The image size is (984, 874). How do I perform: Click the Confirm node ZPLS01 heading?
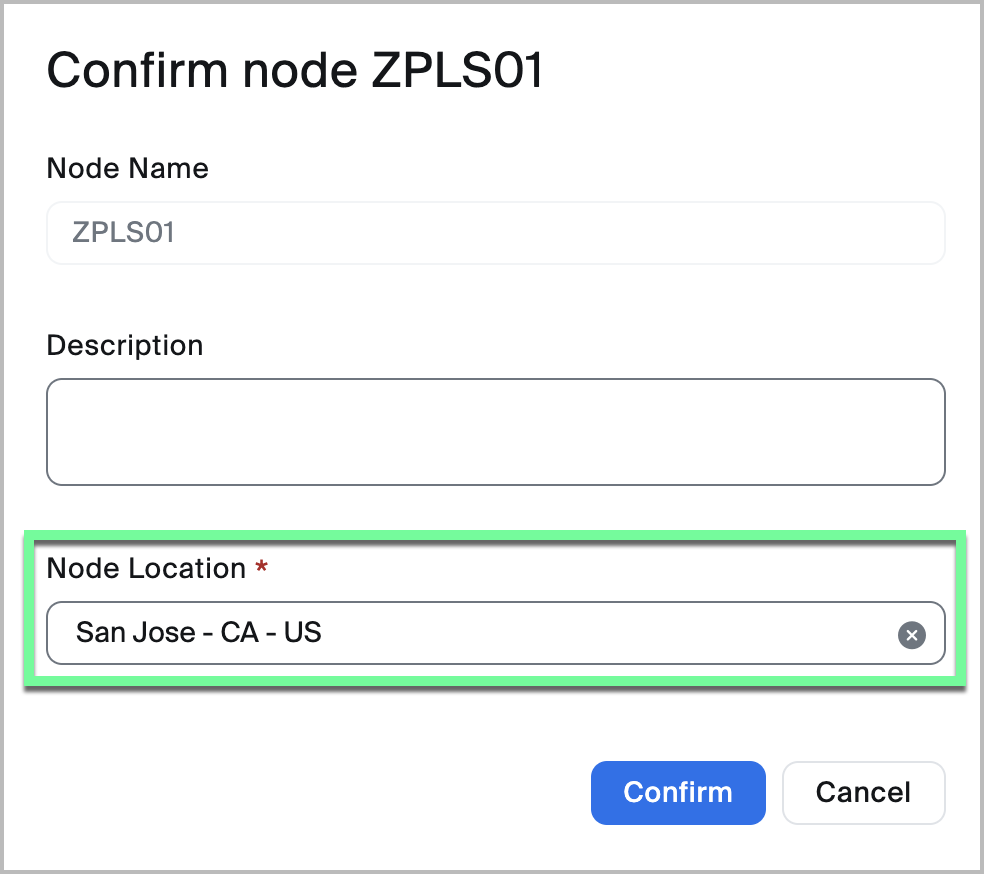295,72
